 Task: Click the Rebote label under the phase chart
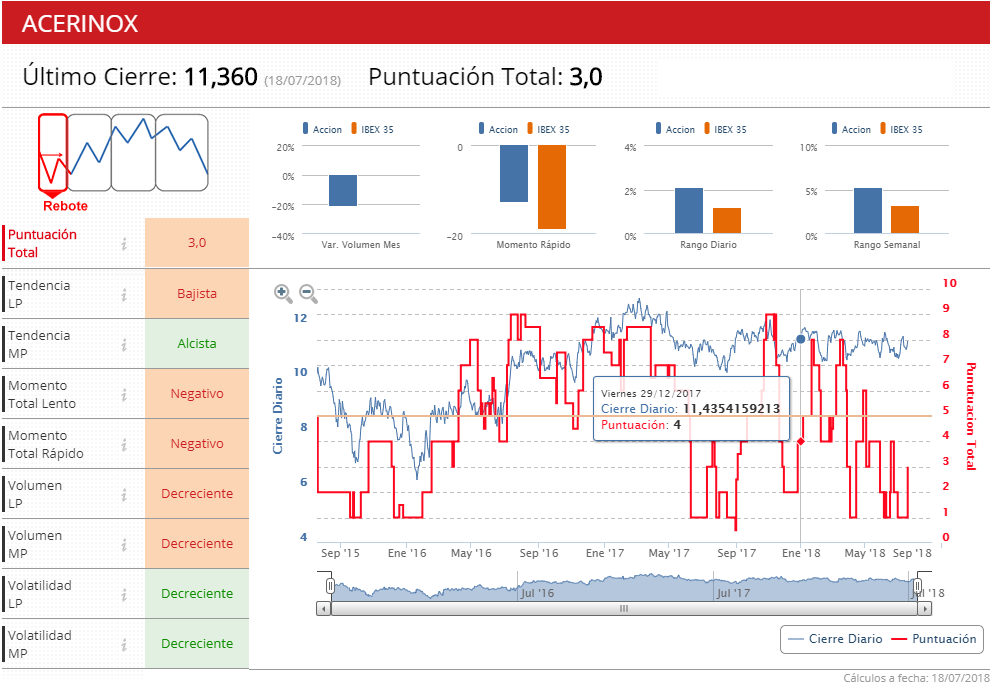65,206
